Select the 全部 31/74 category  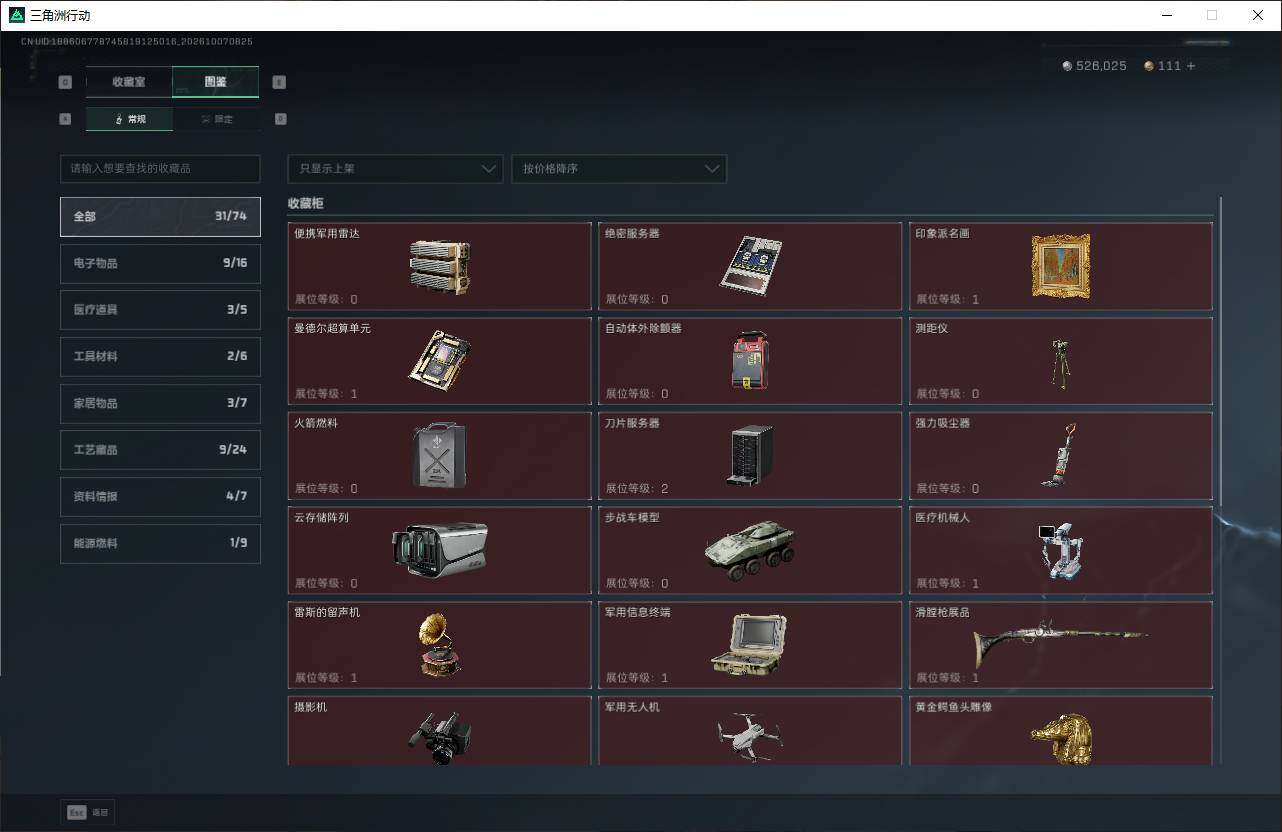pos(160,216)
